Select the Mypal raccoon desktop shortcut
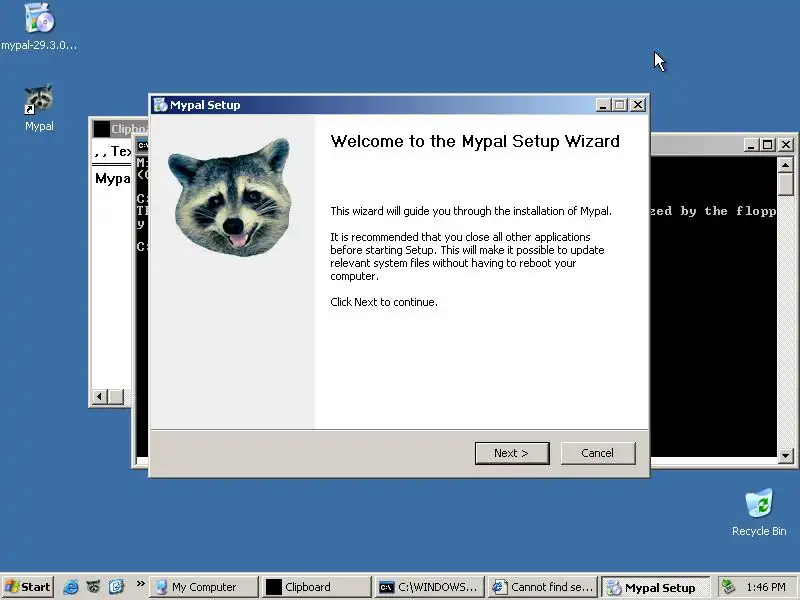 (39, 108)
